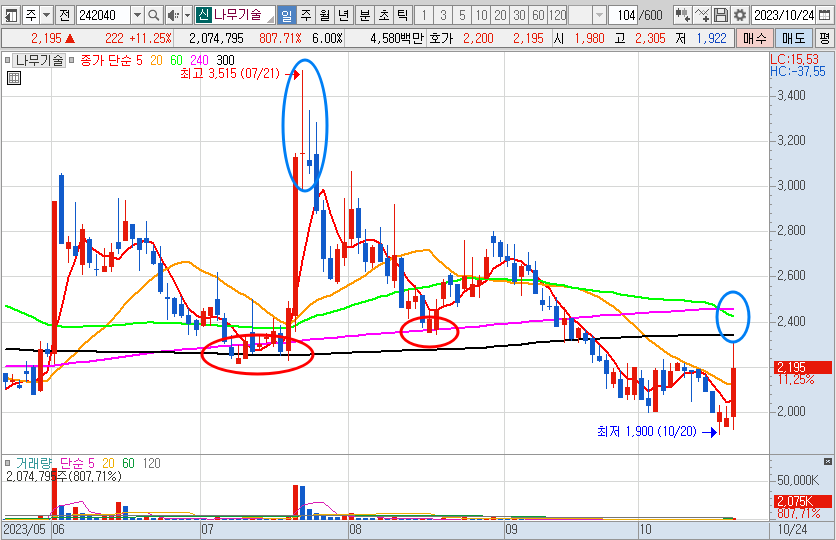Switch to second 초 chart
This screenshot has height=540, width=836.
coord(384,15)
